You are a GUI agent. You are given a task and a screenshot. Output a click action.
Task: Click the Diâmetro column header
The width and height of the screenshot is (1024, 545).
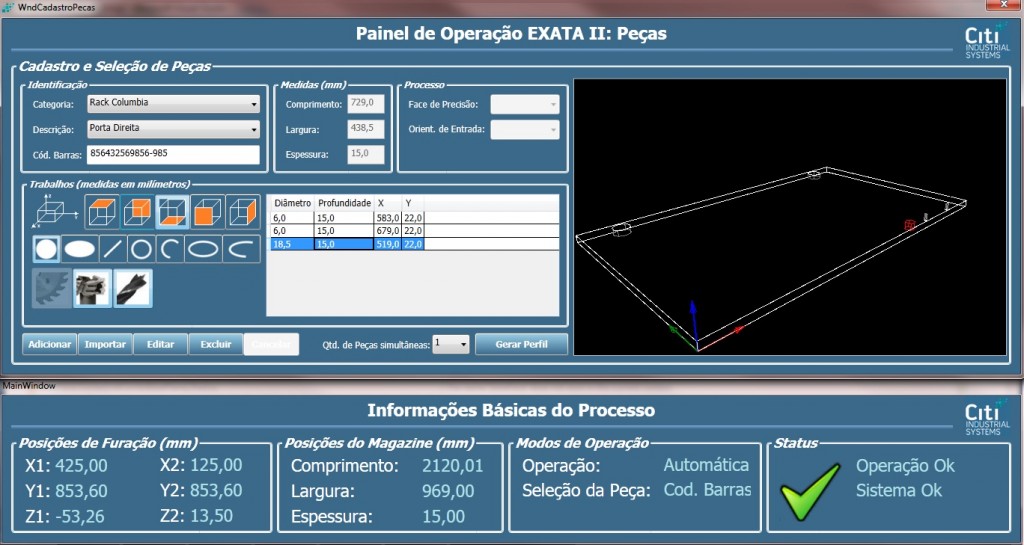pos(292,203)
